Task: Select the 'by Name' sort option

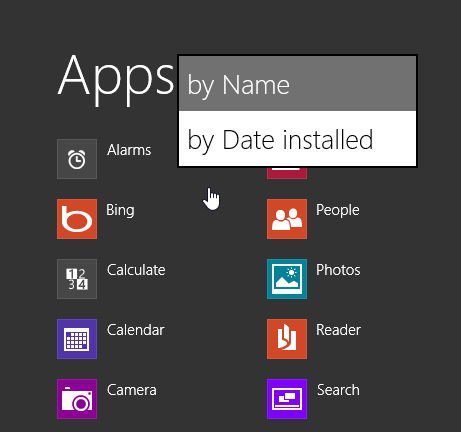Action: pos(297,83)
